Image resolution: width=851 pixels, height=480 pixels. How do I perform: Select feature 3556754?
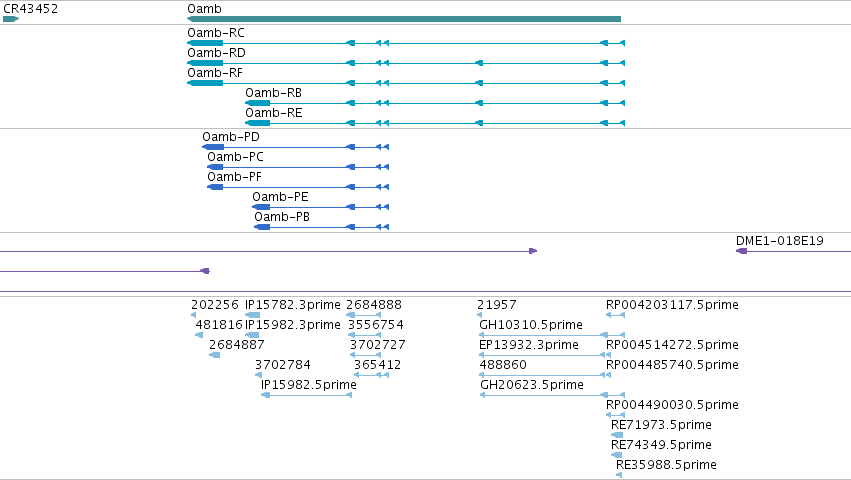point(376,325)
